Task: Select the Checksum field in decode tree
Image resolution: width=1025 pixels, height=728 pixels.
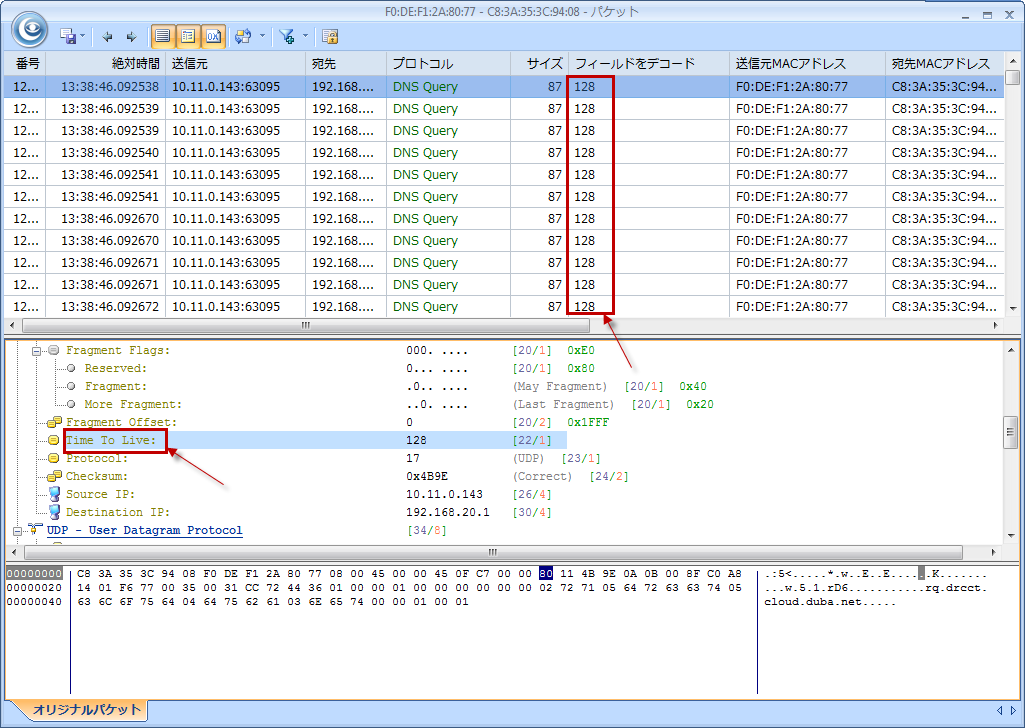Action: coord(97,477)
